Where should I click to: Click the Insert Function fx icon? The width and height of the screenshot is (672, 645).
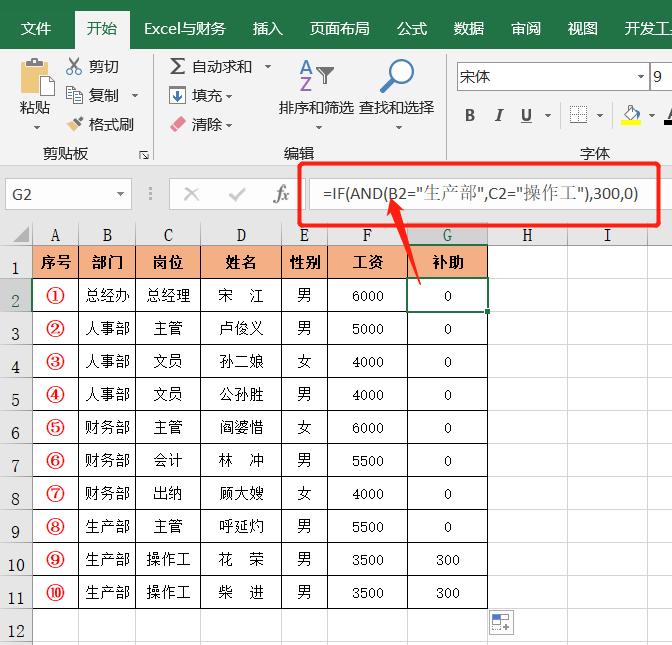tap(282, 194)
